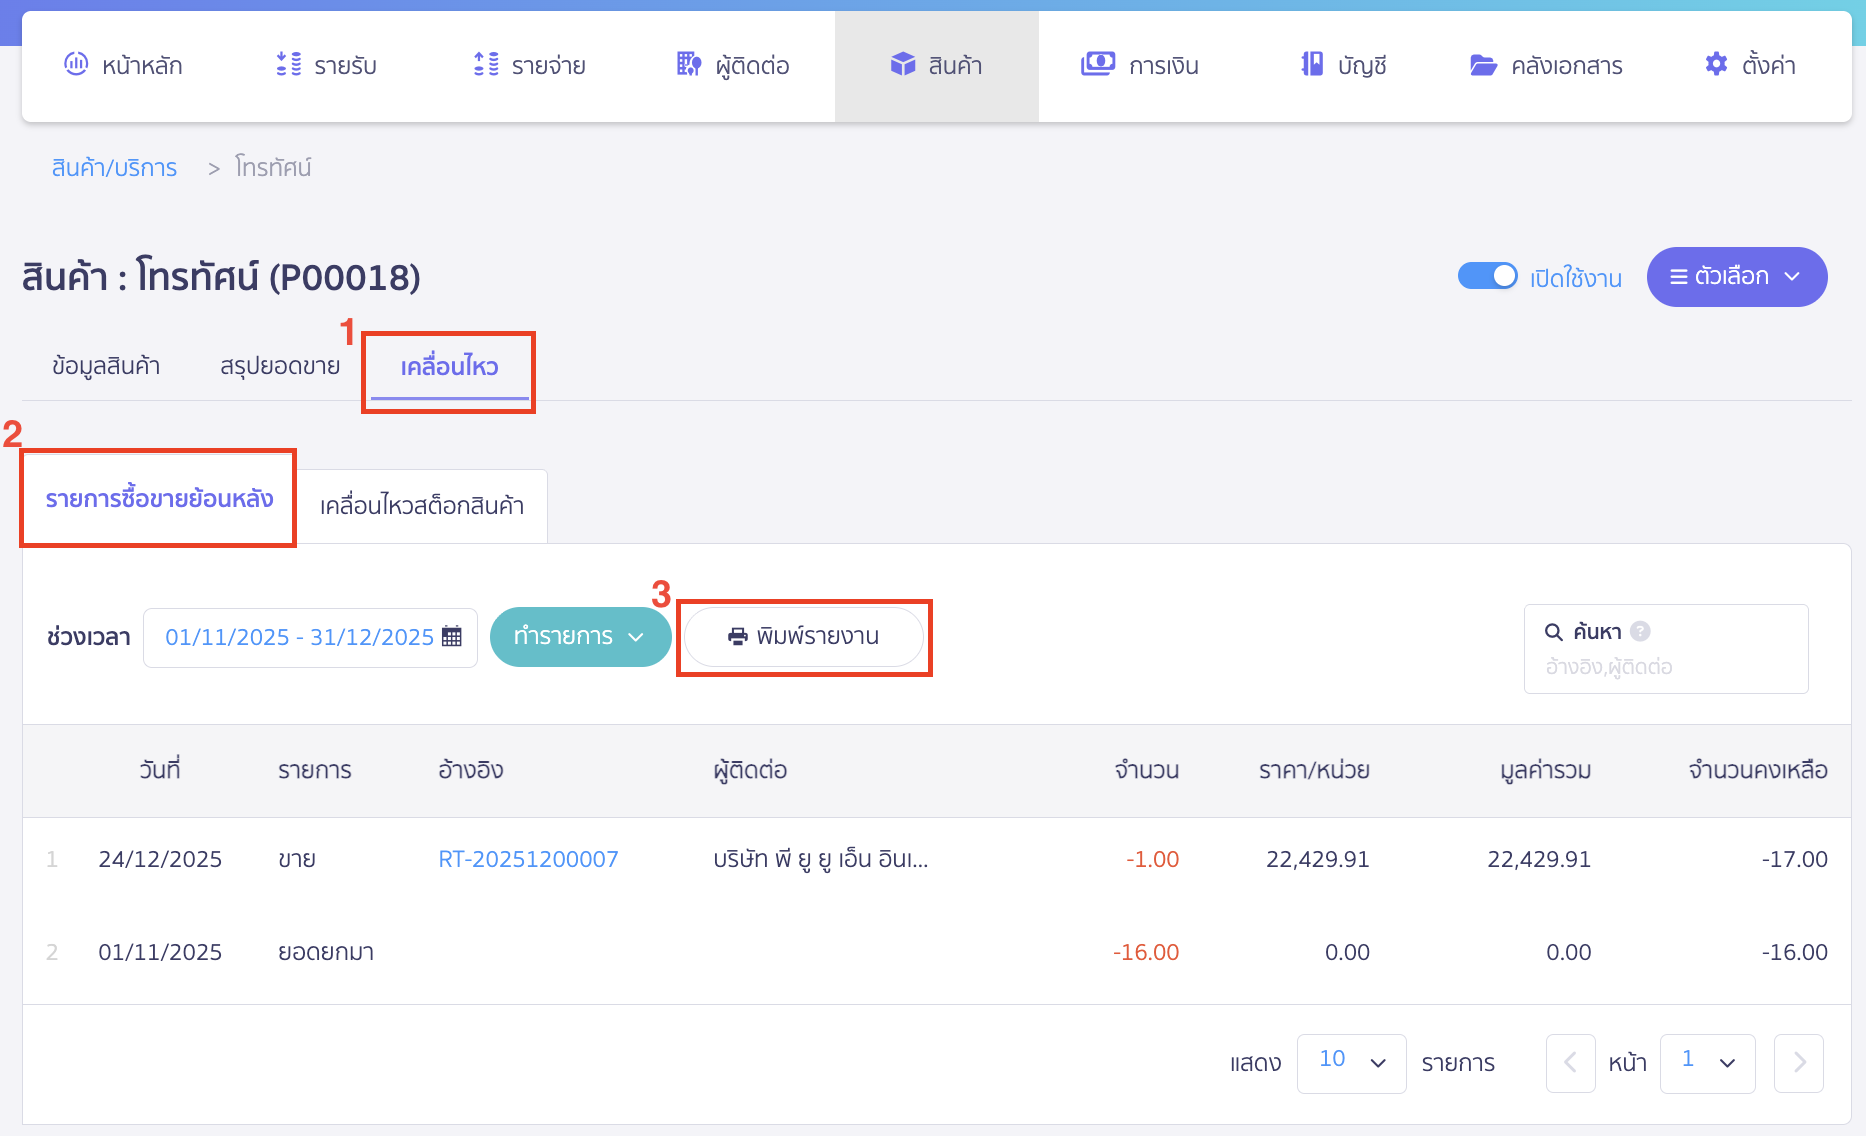The width and height of the screenshot is (1866, 1136).
Task: Switch to เคลื่อนไหวสต็อกสินค้า tab
Action: coord(422,506)
